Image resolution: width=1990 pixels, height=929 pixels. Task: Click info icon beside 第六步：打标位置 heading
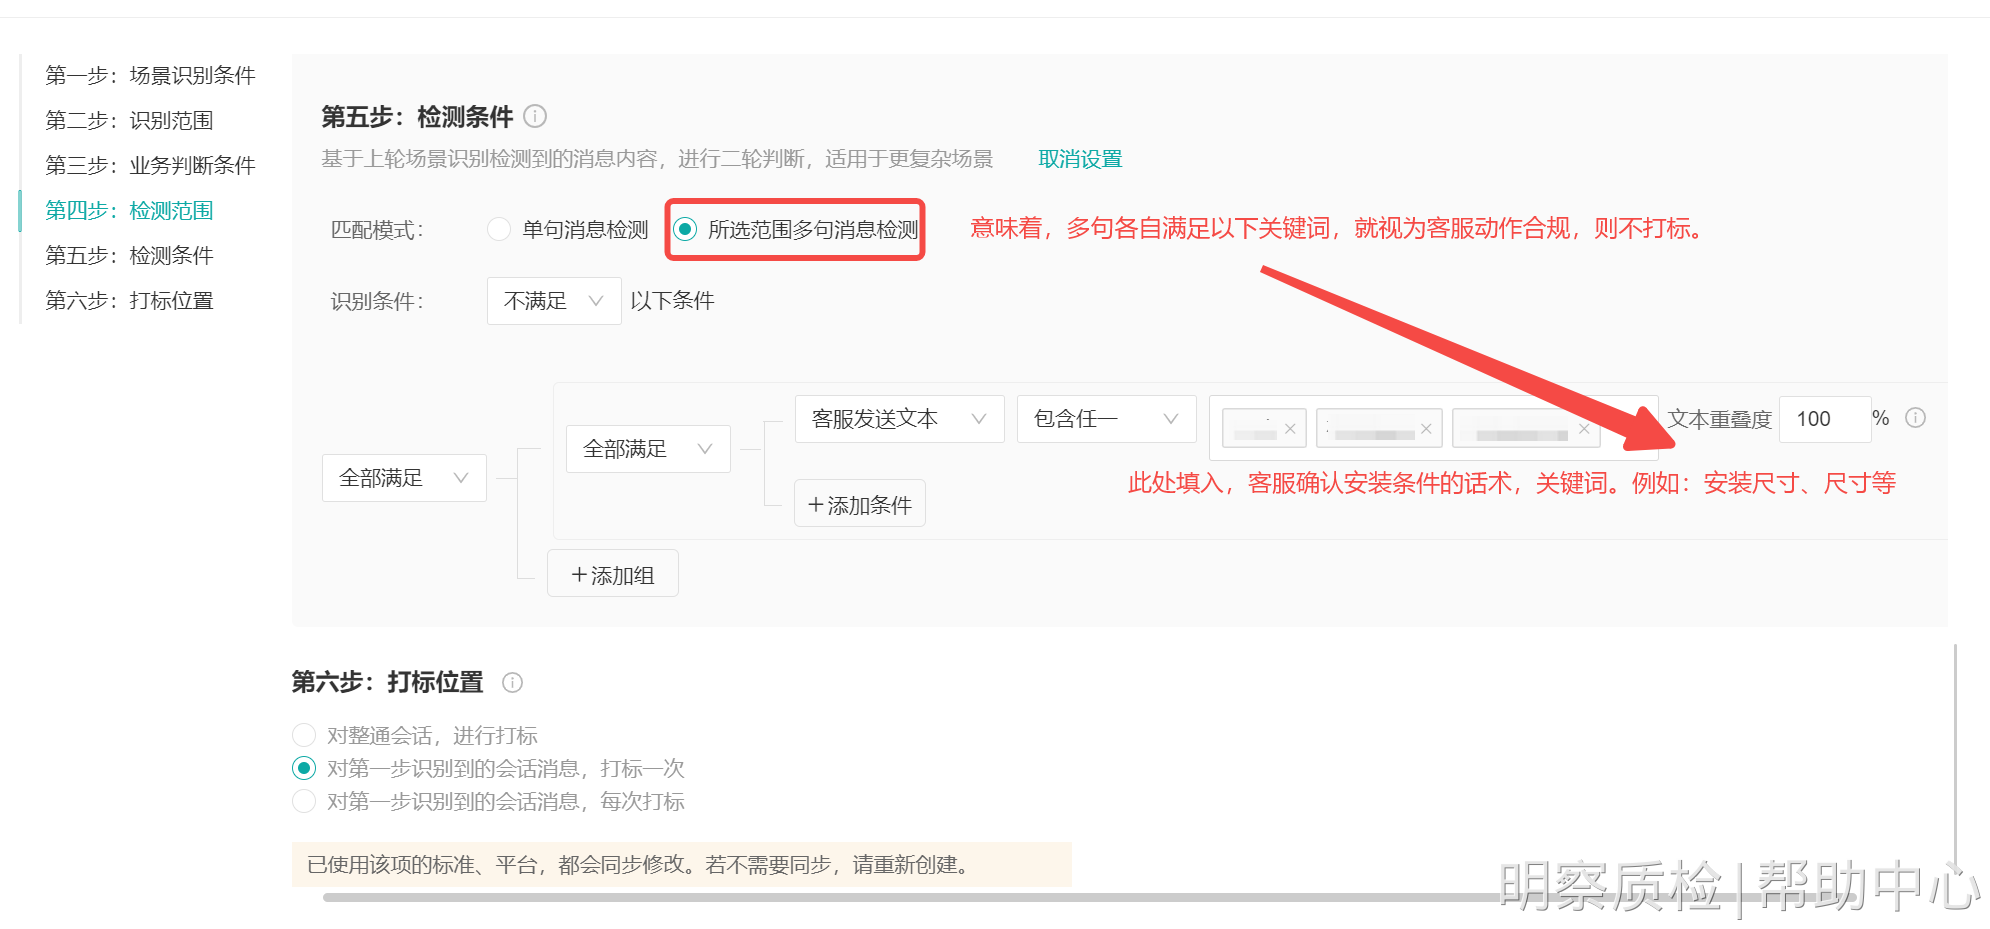tap(512, 682)
